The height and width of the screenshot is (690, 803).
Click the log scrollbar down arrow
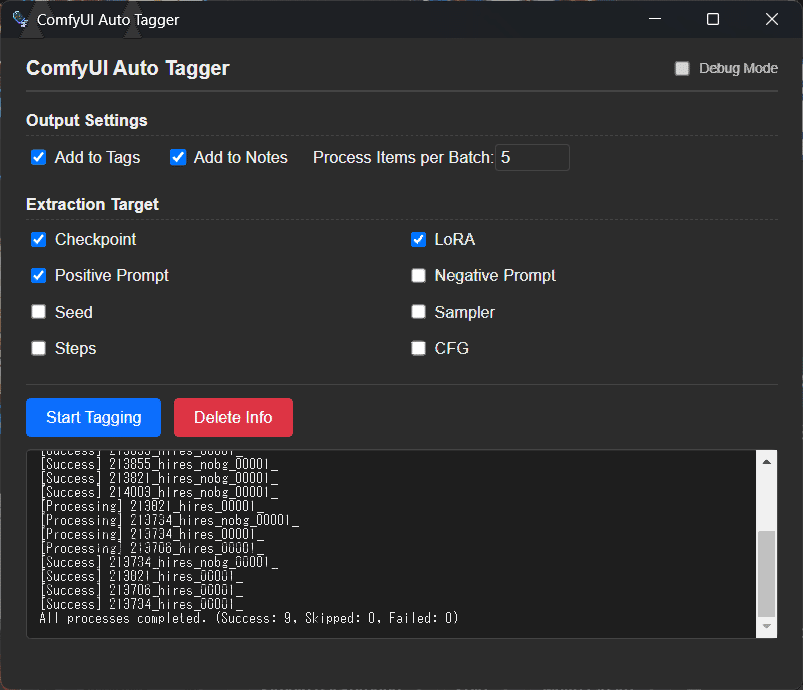tap(767, 626)
